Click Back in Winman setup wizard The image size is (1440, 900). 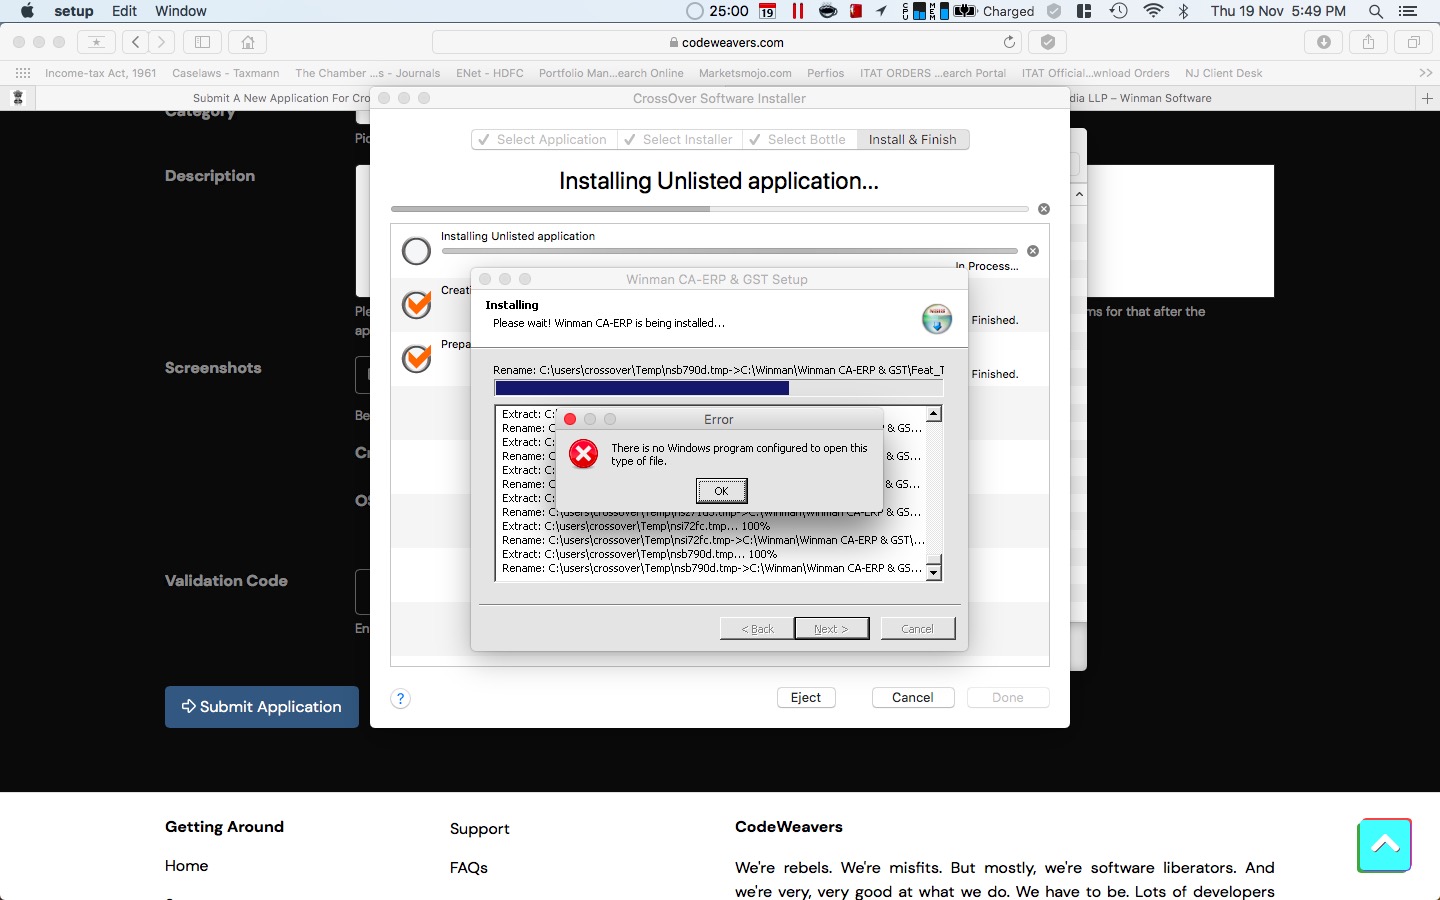point(757,628)
